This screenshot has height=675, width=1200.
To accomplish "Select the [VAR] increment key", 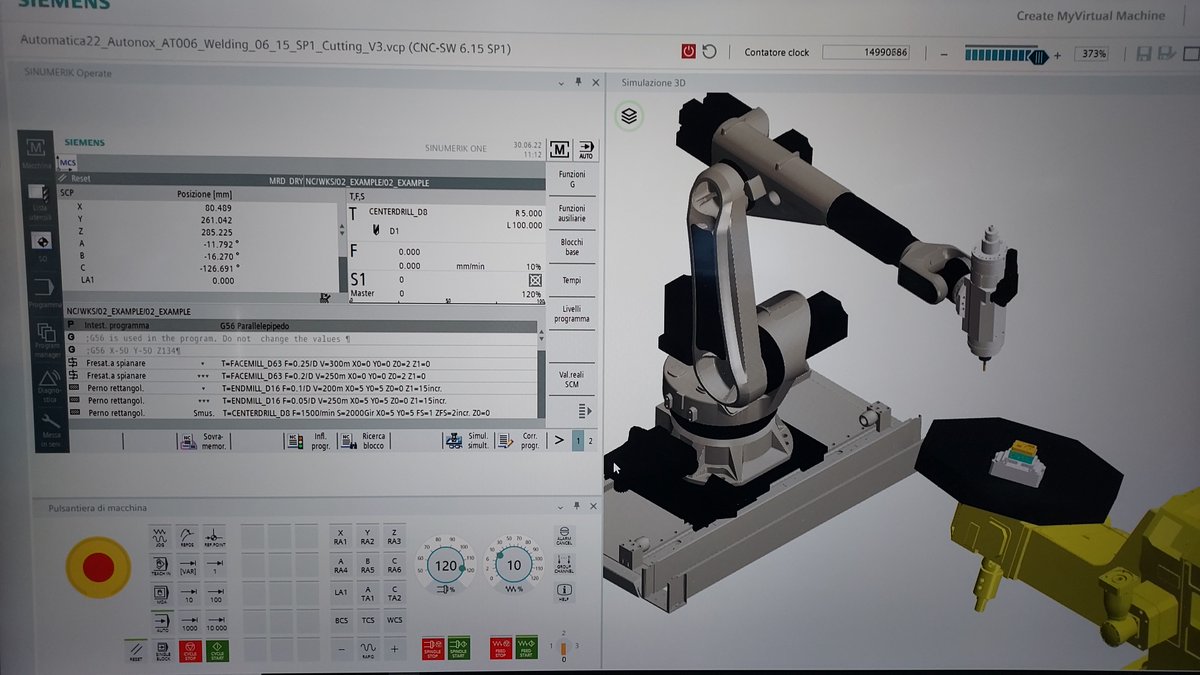I will (x=187, y=565).
